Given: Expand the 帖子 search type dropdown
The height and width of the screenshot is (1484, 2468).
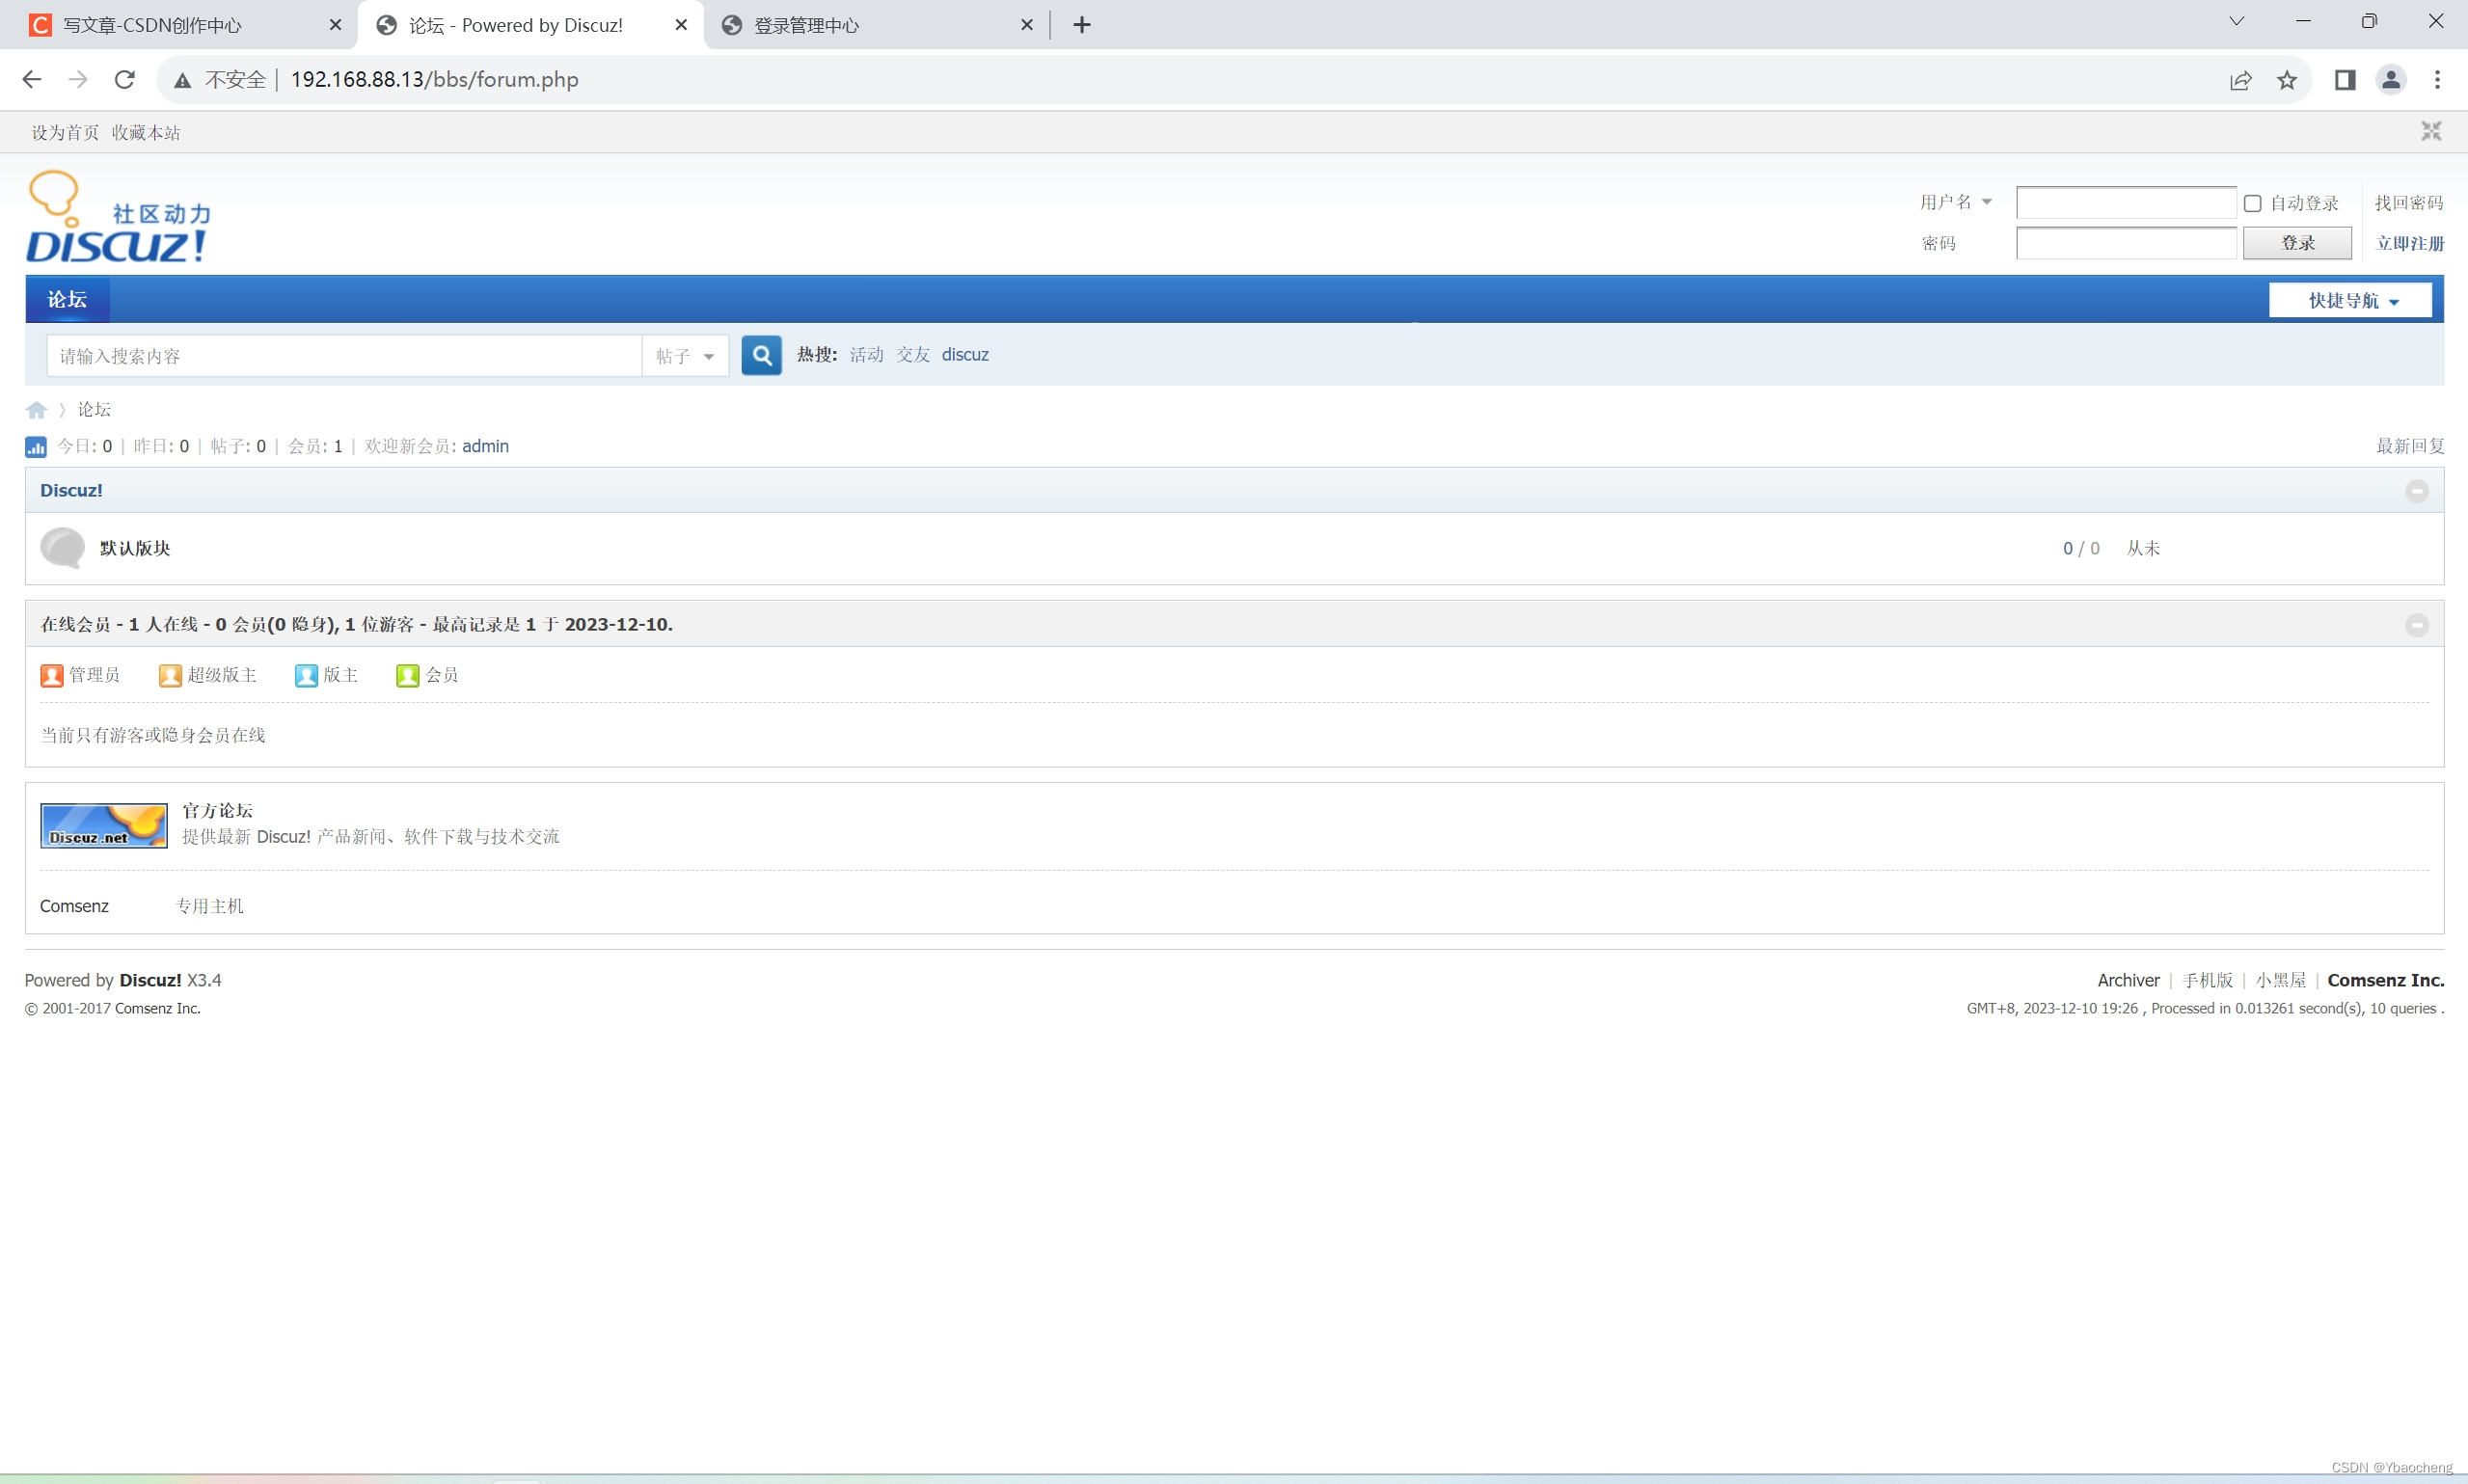Looking at the screenshot, I should (x=685, y=356).
